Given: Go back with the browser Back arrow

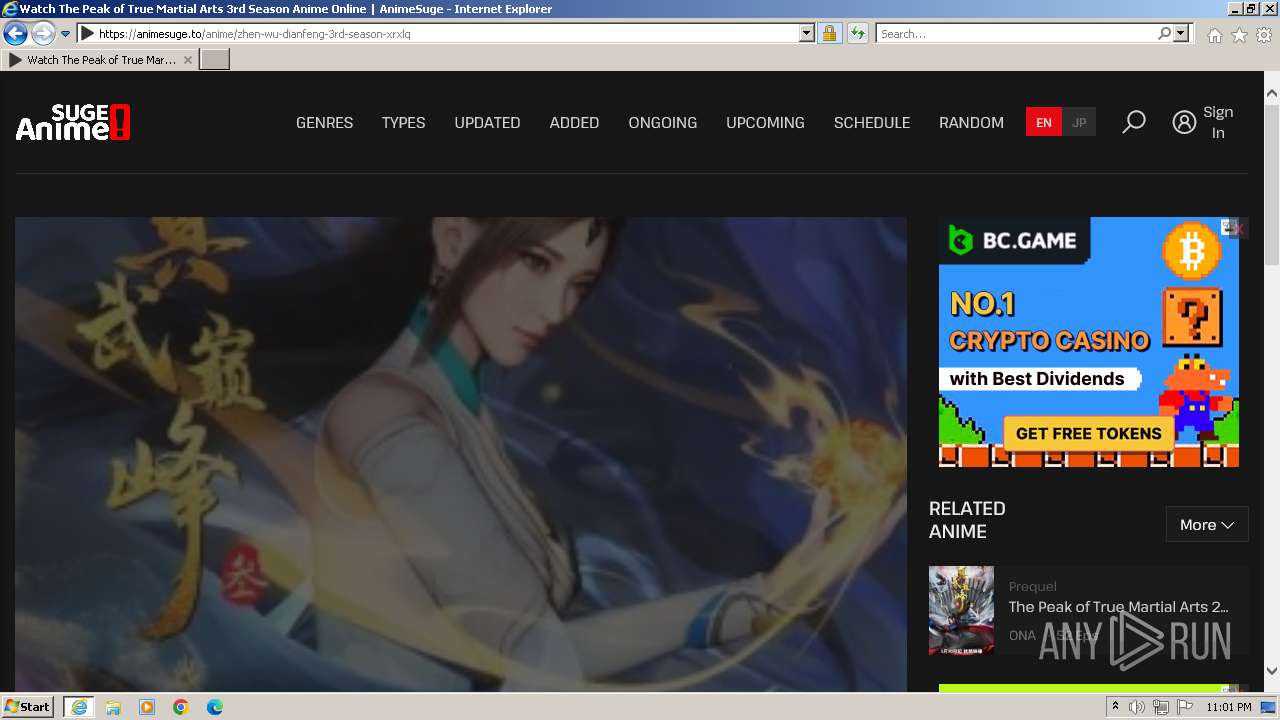Looking at the screenshot, I should (x=15, y=33).
